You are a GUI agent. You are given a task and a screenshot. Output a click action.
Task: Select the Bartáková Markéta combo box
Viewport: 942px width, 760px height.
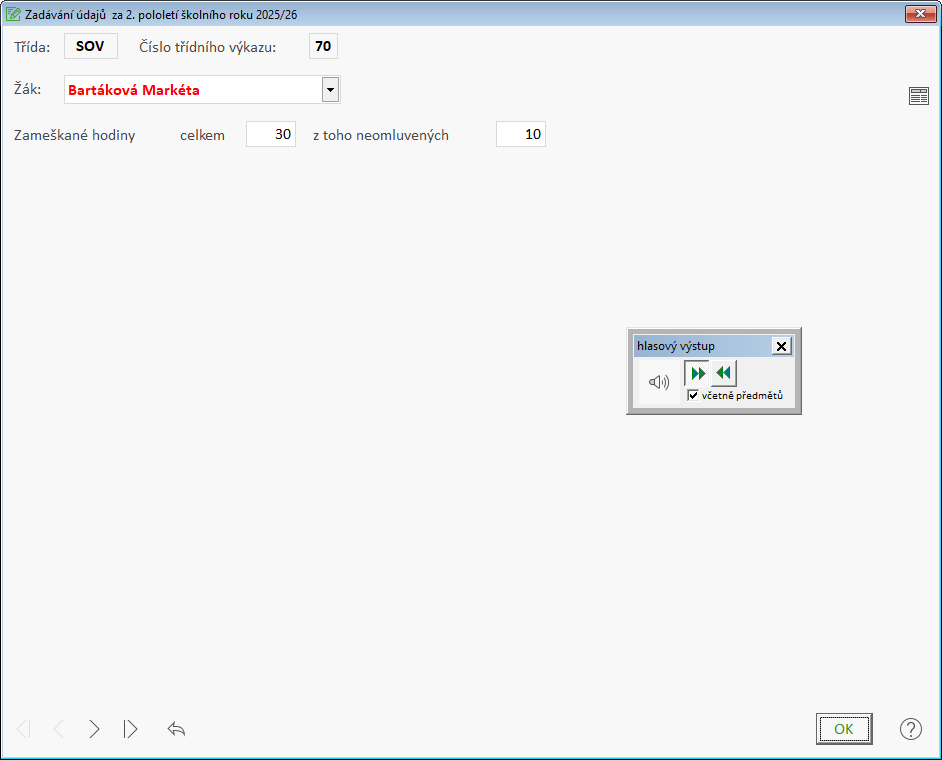point(192,90)
